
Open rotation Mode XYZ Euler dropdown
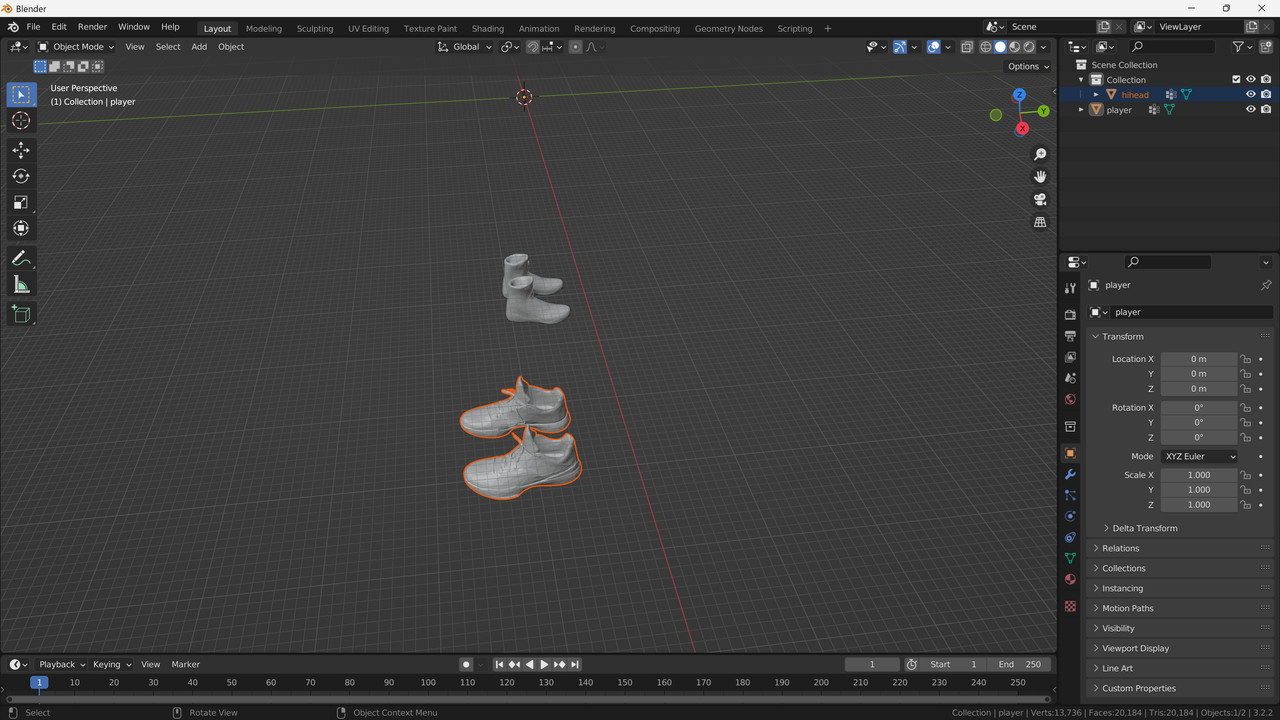(1199, 457)
